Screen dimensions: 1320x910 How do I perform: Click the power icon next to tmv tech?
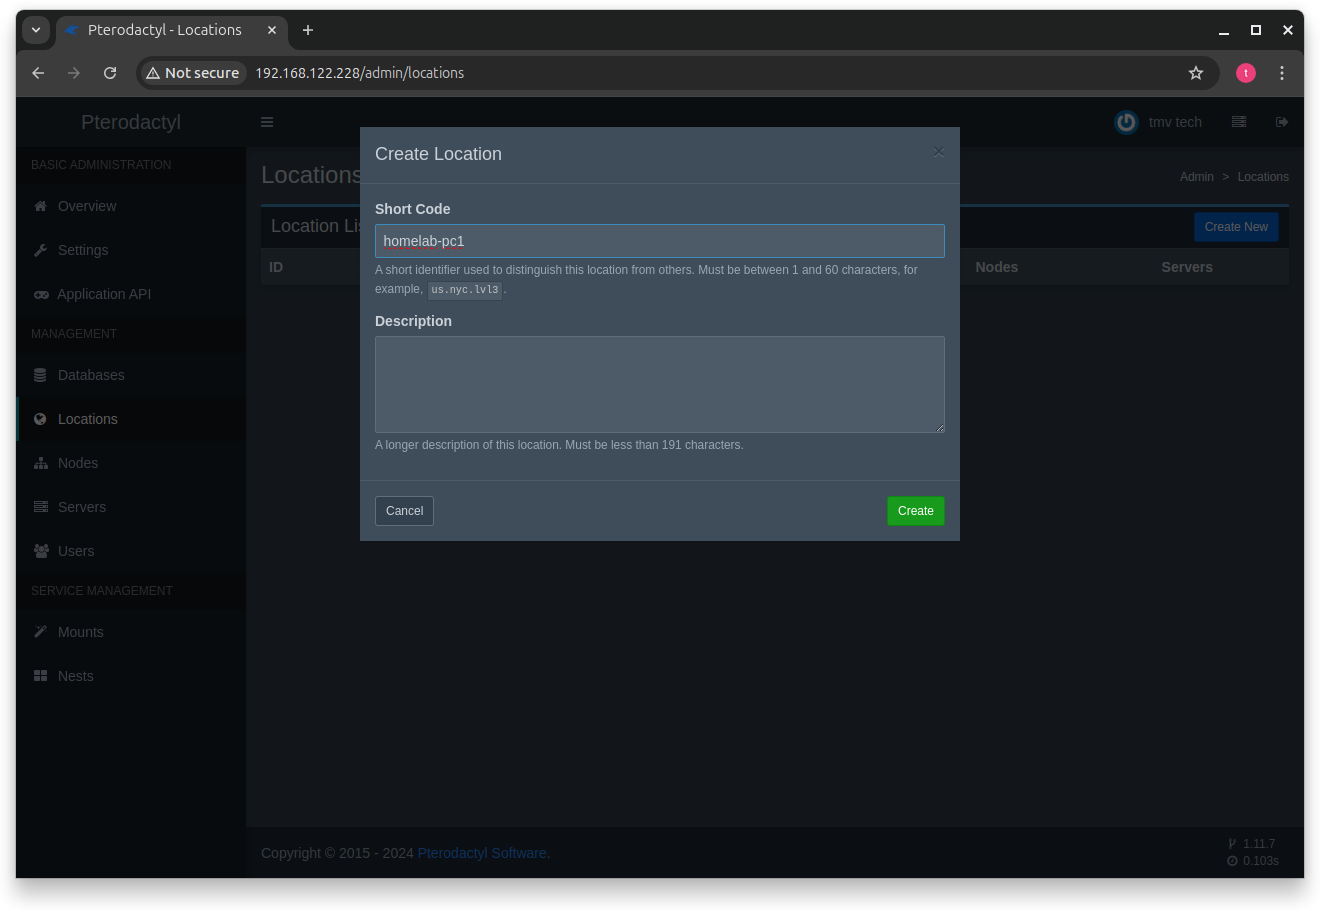[1126, 122]
